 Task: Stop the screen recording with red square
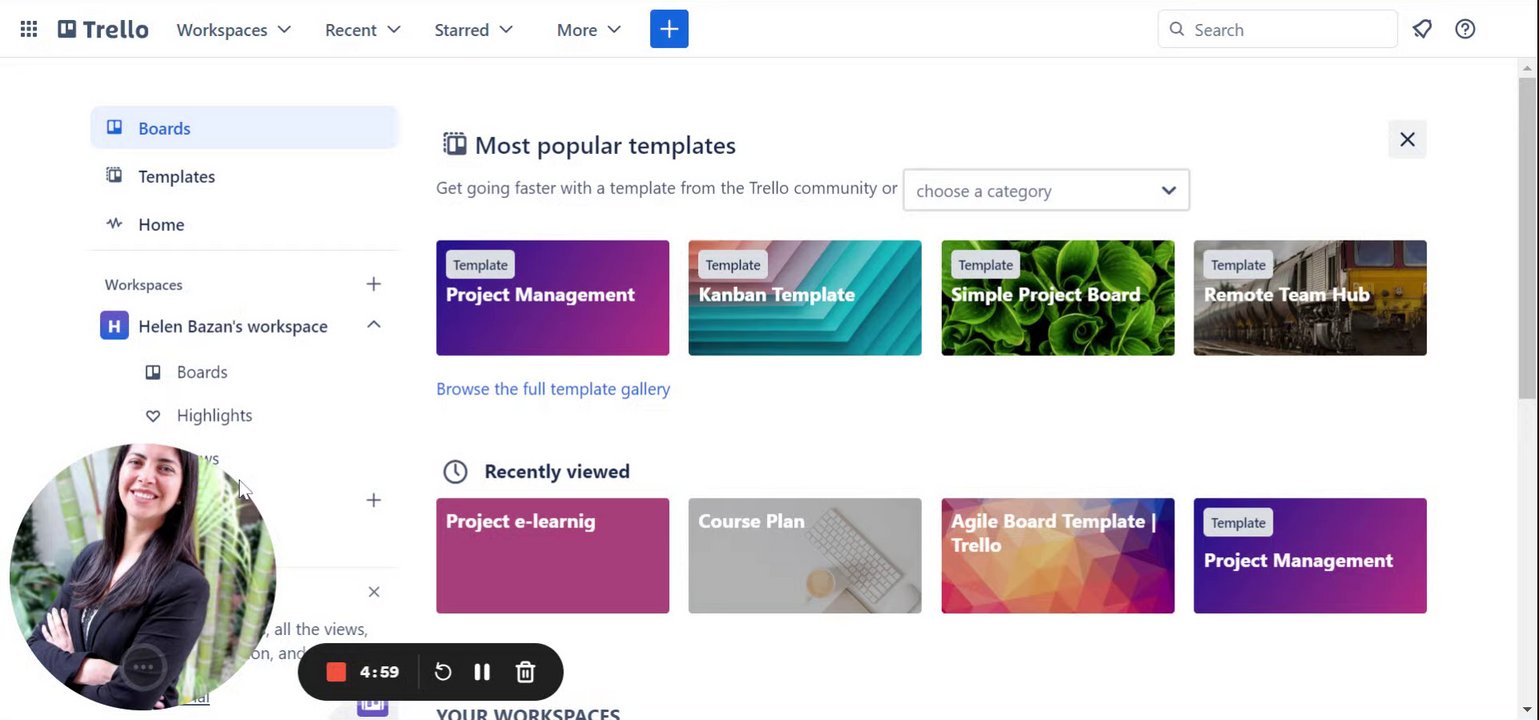[x=336, y=672]
